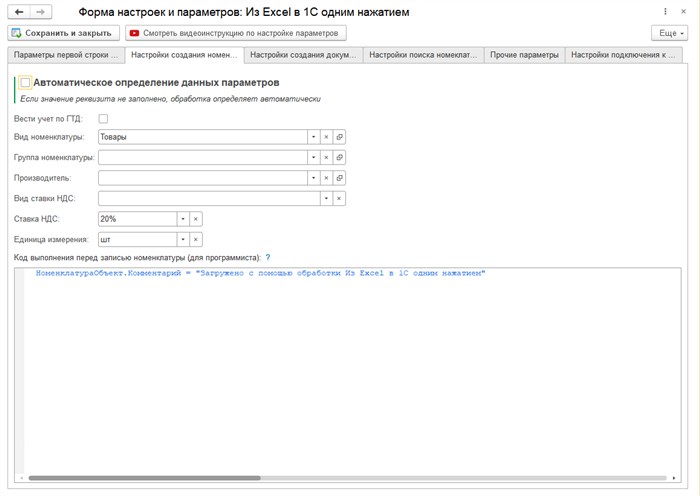Image resolution: width=700 pixels, height=496 pixels.
Task: Click the code editor scrollbar left arrow
Action: pos(21,478)
